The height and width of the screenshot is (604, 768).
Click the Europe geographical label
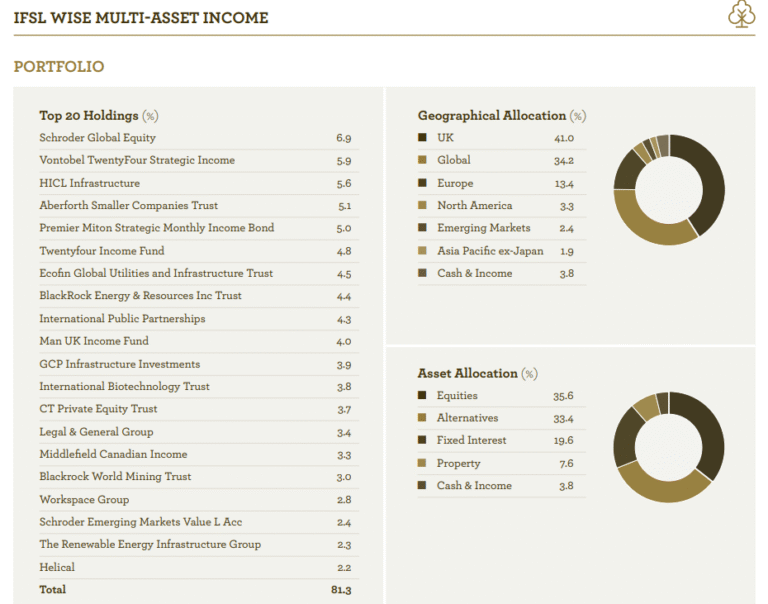pyautogui.click(x=455, y=183)
